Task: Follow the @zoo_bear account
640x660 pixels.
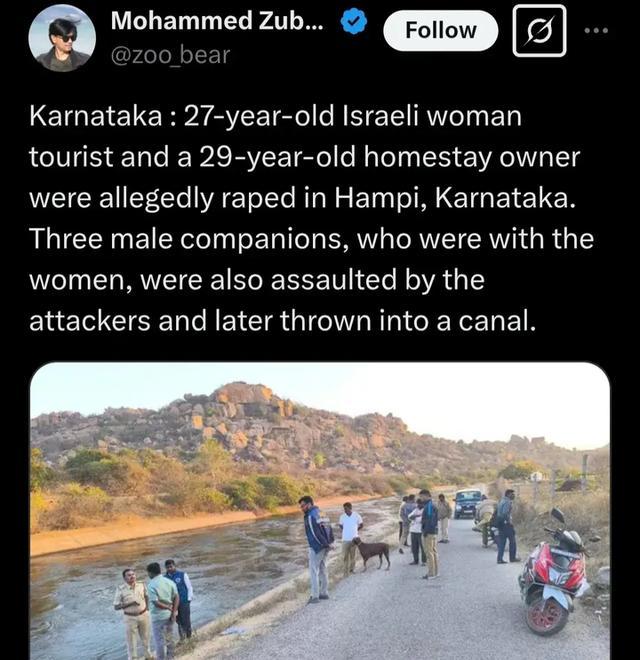Action: point(440,31)
